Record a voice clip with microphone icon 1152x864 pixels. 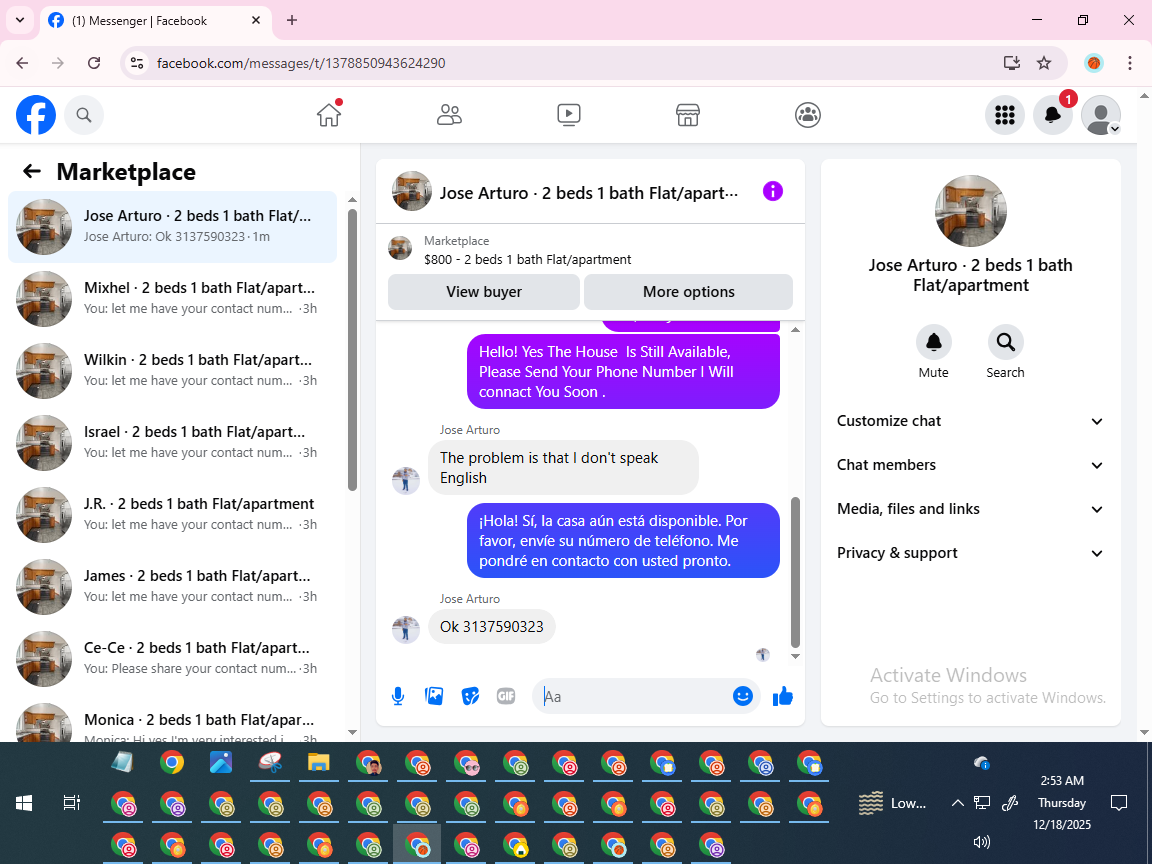pos(397,696)
